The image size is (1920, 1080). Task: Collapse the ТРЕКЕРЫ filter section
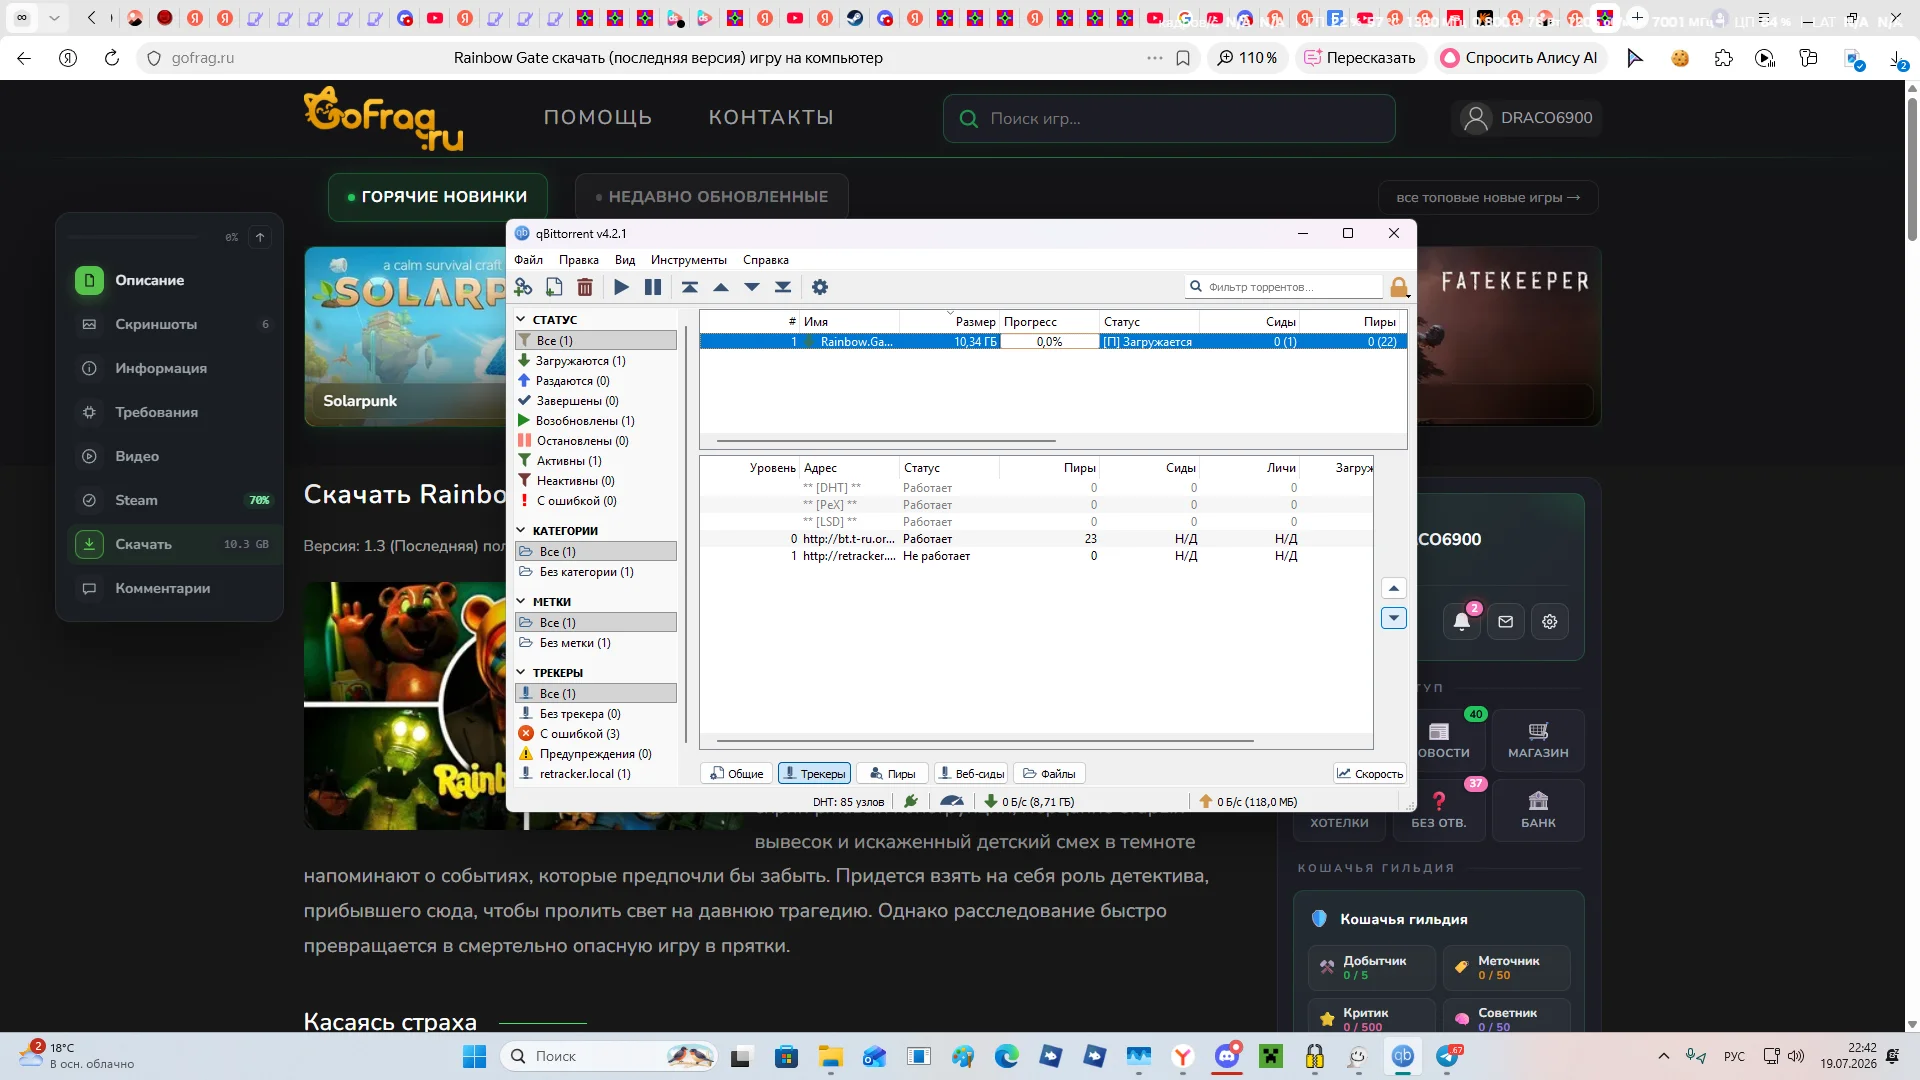click(x=521, y=673)
